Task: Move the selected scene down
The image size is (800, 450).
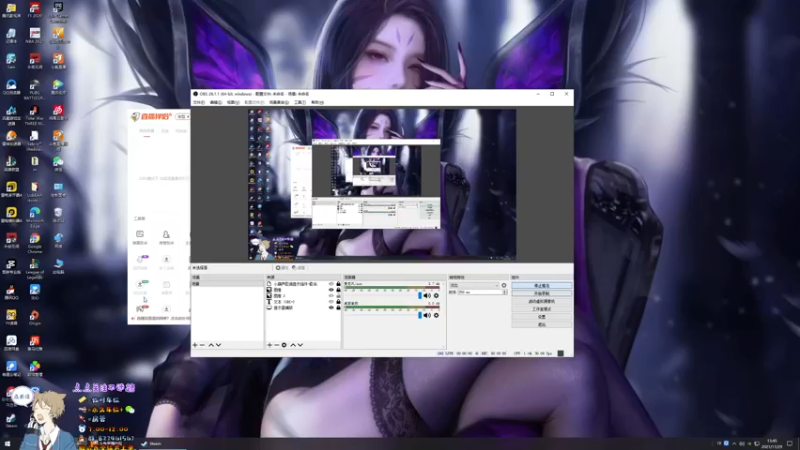Action: pyautogui.click(x=218, y=345)
